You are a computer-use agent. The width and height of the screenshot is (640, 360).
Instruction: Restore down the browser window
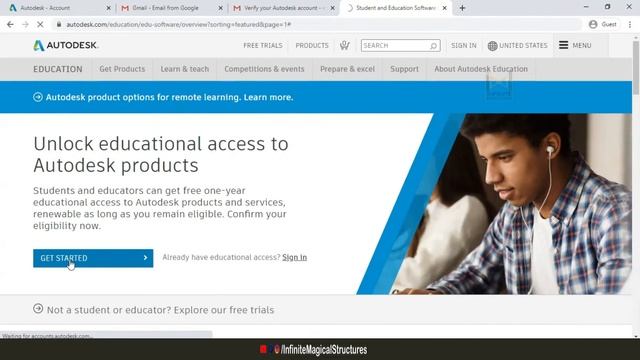(607, 7)
